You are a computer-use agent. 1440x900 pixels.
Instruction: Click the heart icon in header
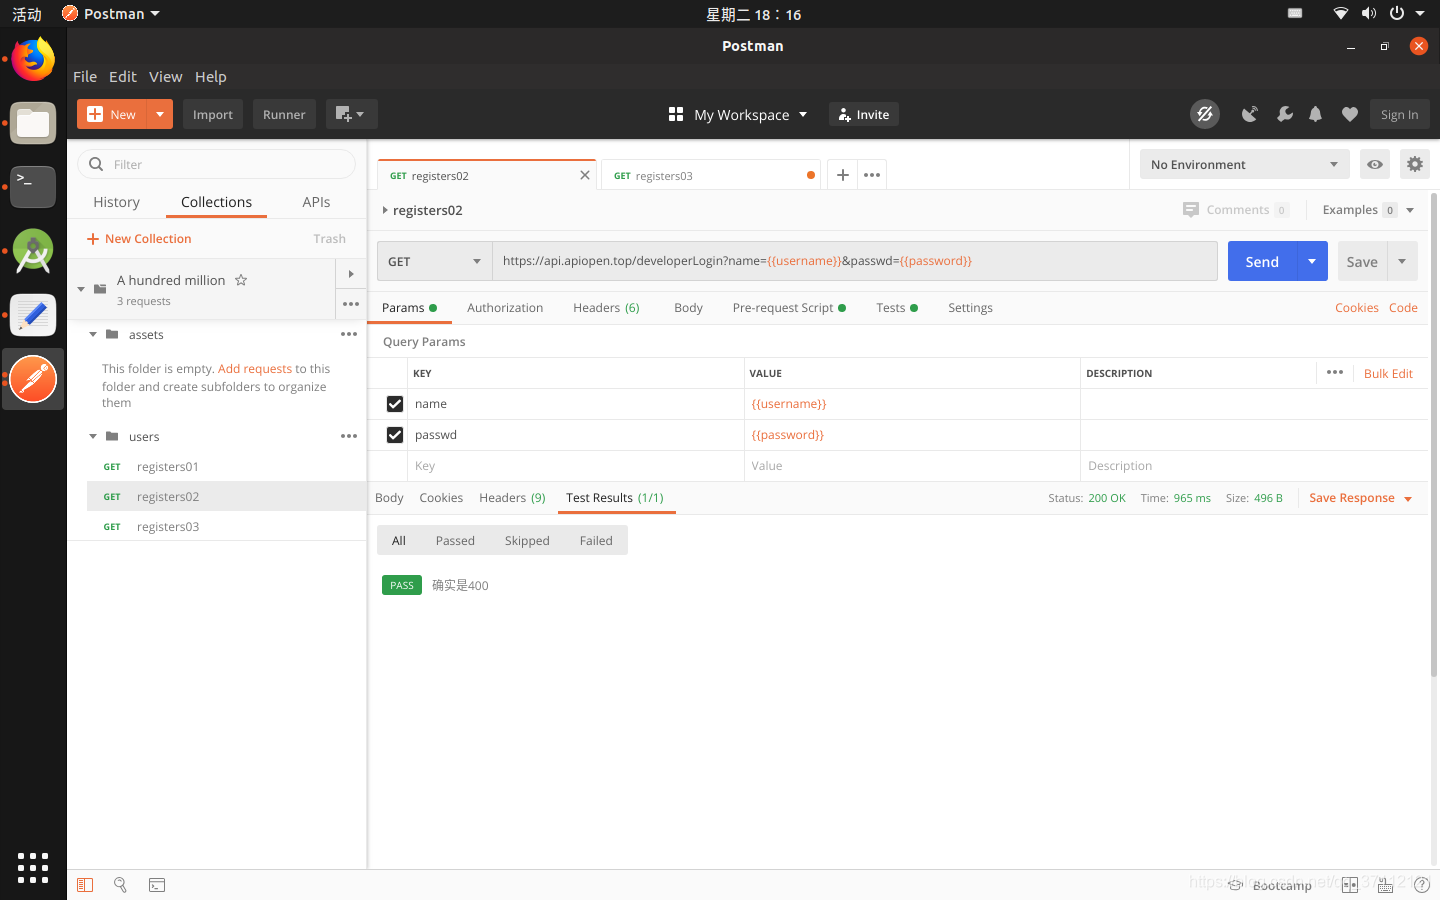(1350, 114)
